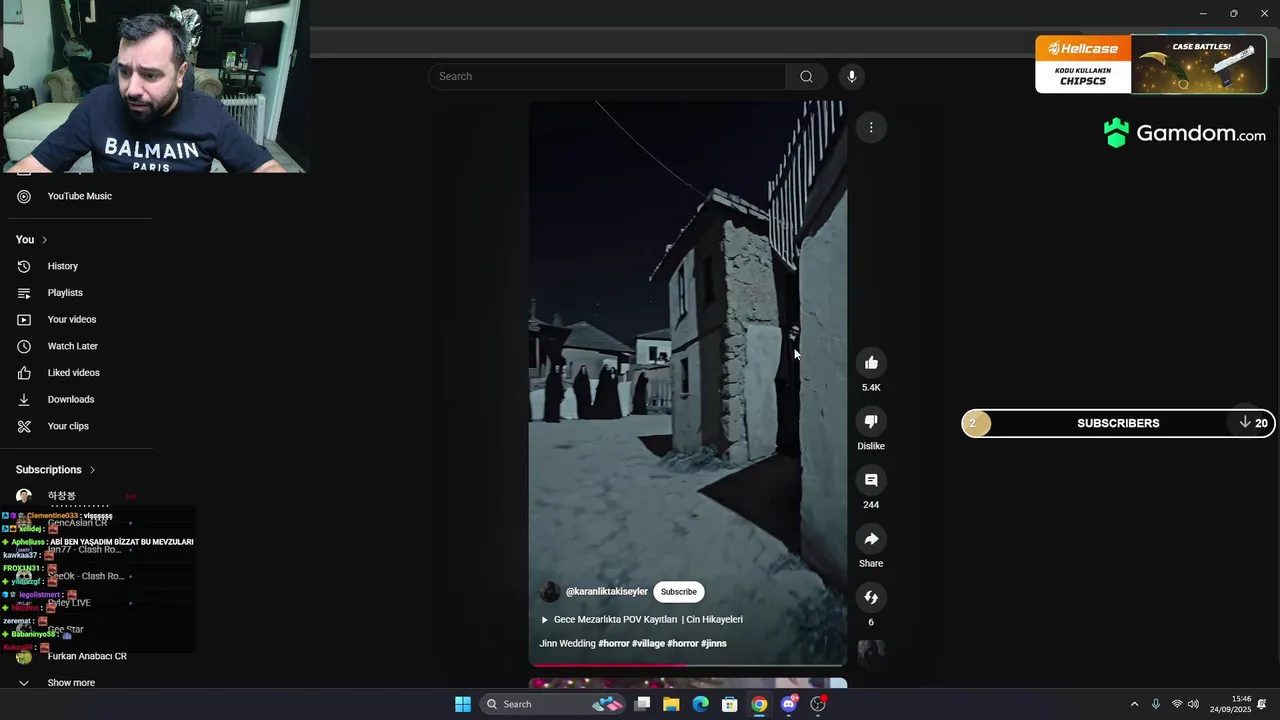Switch to Google Chrome on the taskbar
The height and width of the screenshot is (720, 1280).
(x=759, y=704)
